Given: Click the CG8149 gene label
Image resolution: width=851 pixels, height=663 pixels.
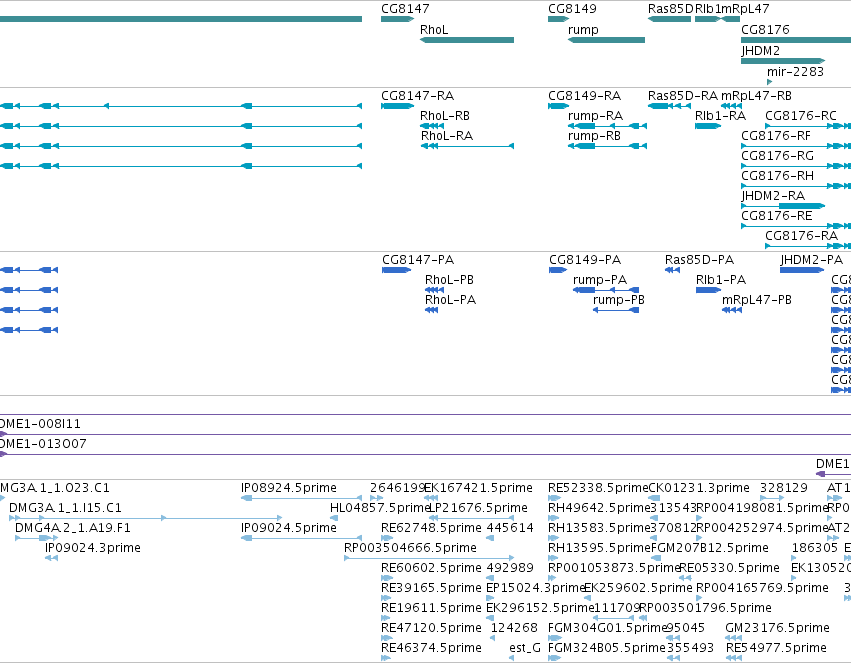Looking at the screenshot, I should point(572,9).
